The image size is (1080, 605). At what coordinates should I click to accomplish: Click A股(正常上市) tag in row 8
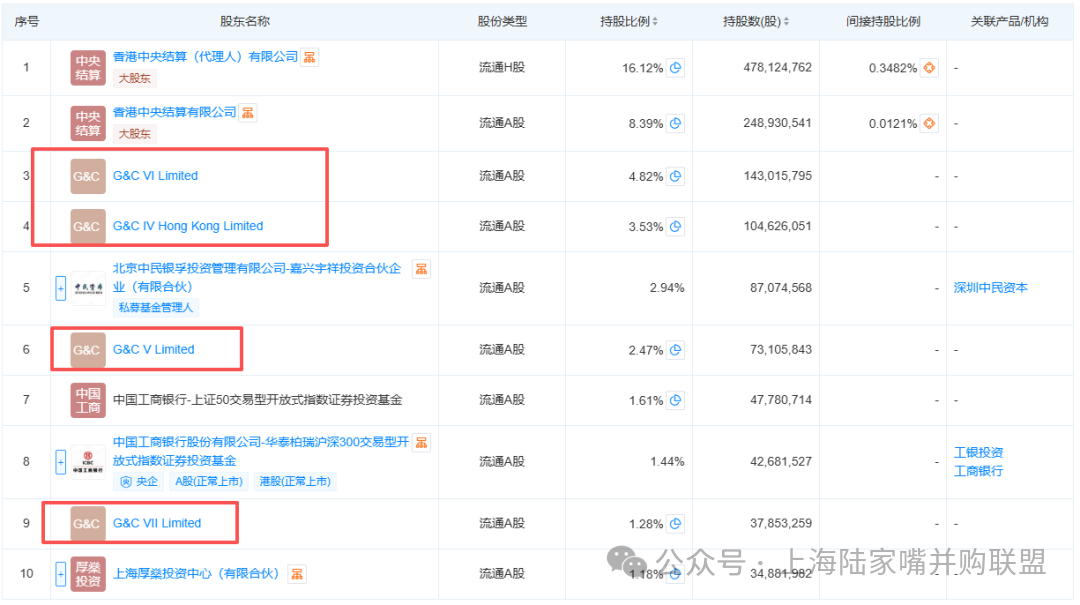pyautogui.click(x=209, y=482)
